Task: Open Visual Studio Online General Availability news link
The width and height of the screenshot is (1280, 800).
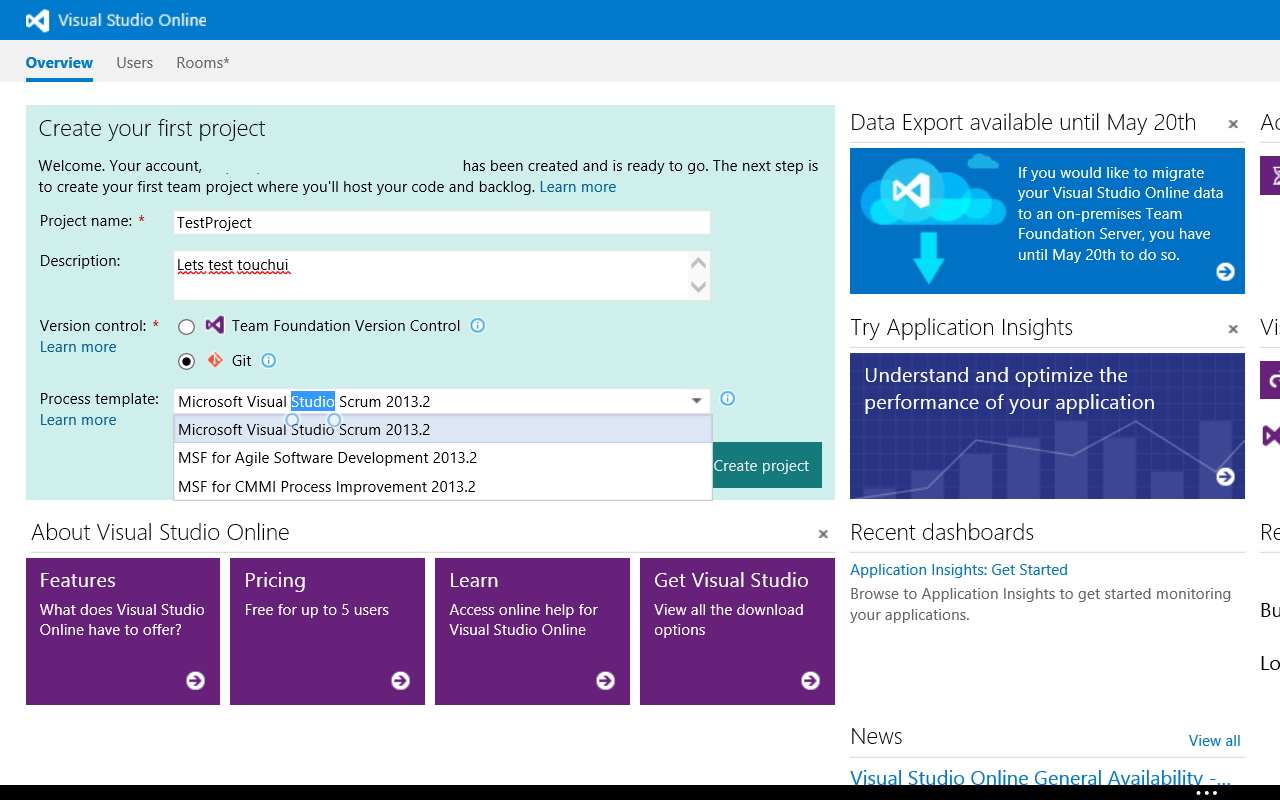Action: click(1040, 778)
